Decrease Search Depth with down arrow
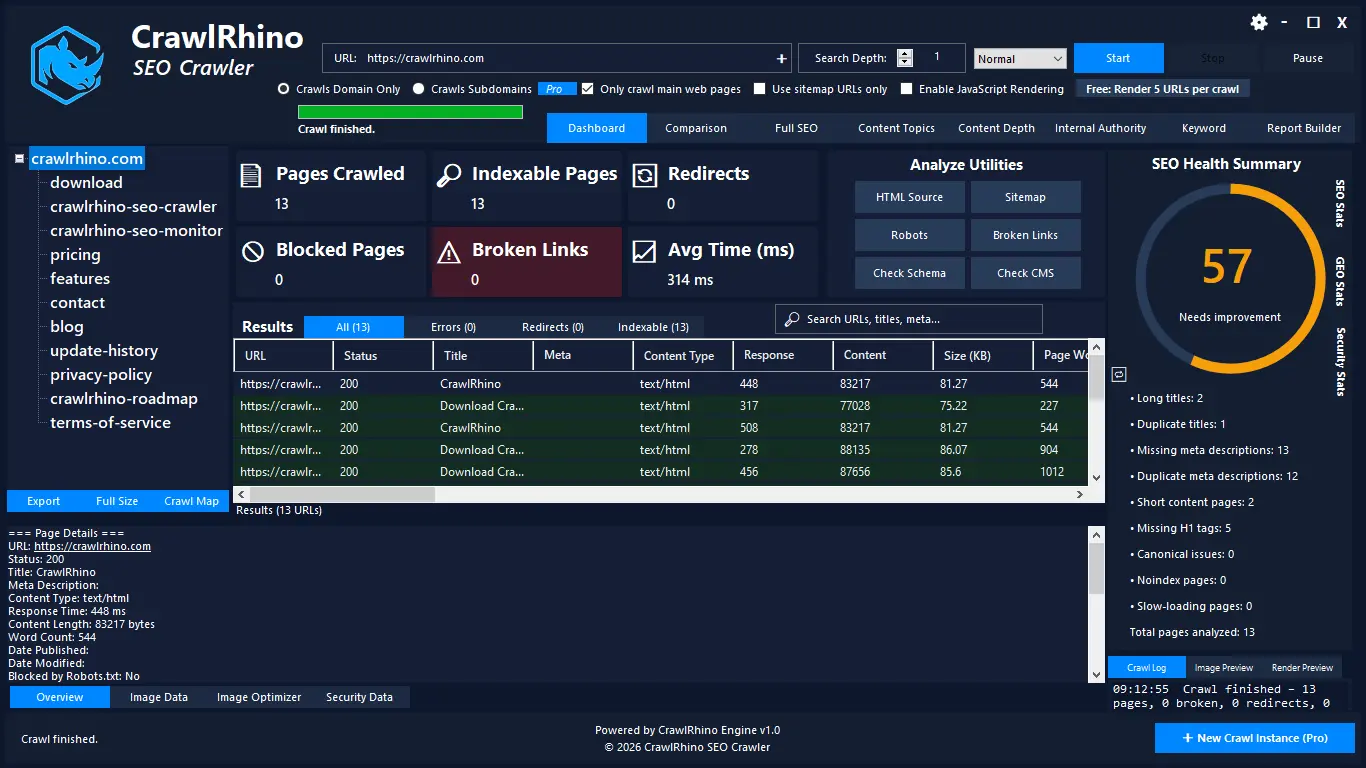 pos(905,63)
